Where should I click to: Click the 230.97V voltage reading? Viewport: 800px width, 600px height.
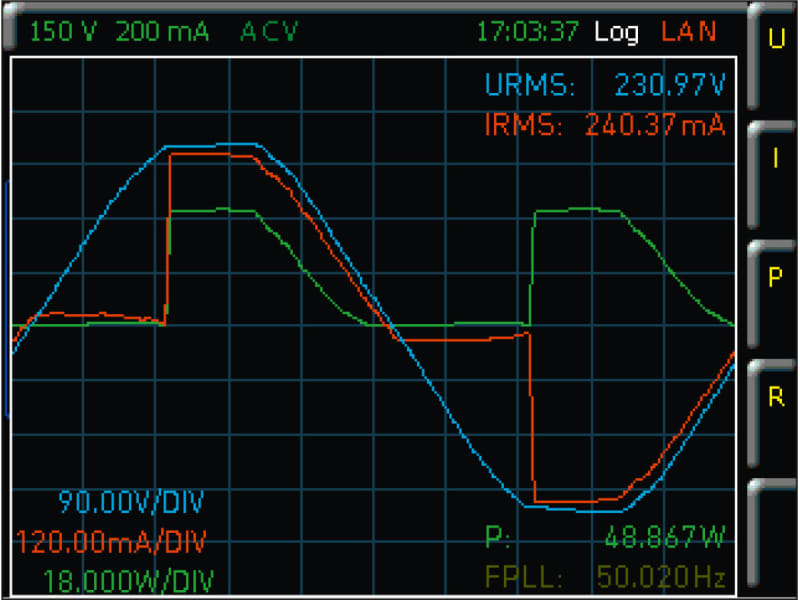[x=670, y=85]
